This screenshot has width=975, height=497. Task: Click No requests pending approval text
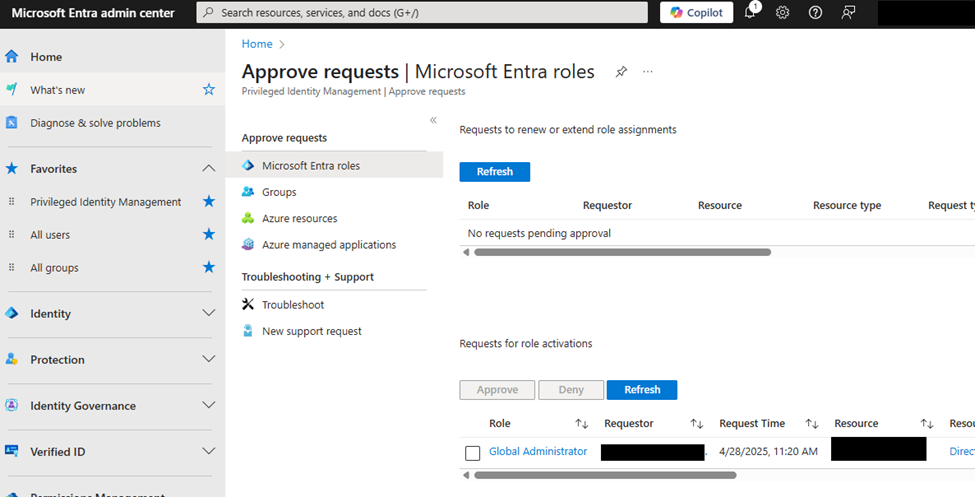pos(539,233)
